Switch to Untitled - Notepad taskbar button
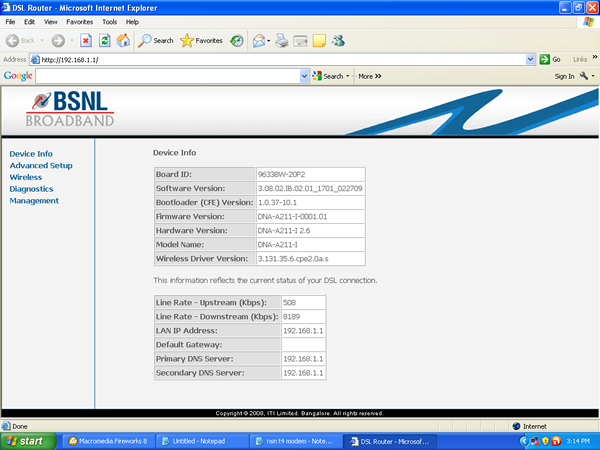 202,441
